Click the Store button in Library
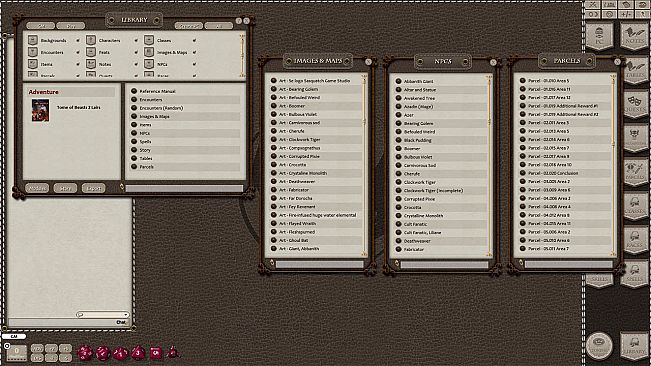The width and height of the screenshot is (651, 366). (x=65, y=188)
